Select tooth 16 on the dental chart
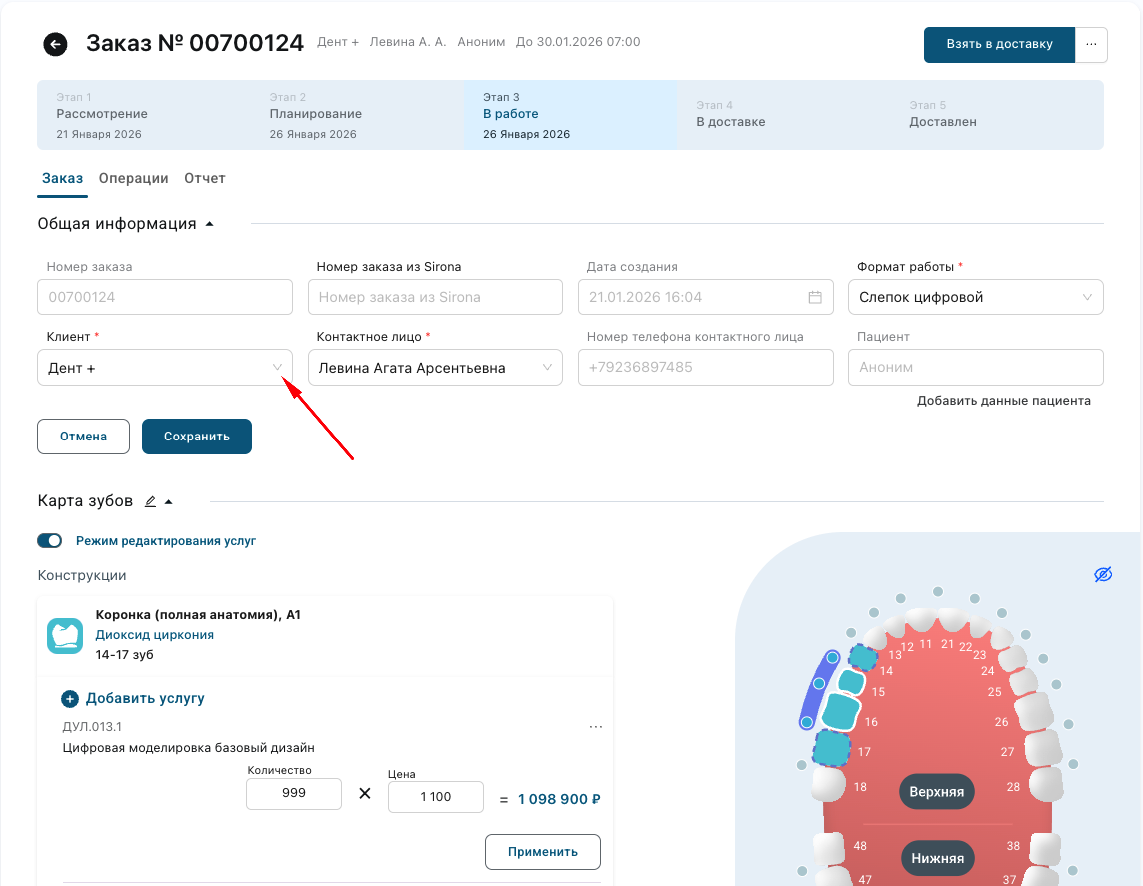The height and width of the screenshot is (886, 1143). (840, 711)
